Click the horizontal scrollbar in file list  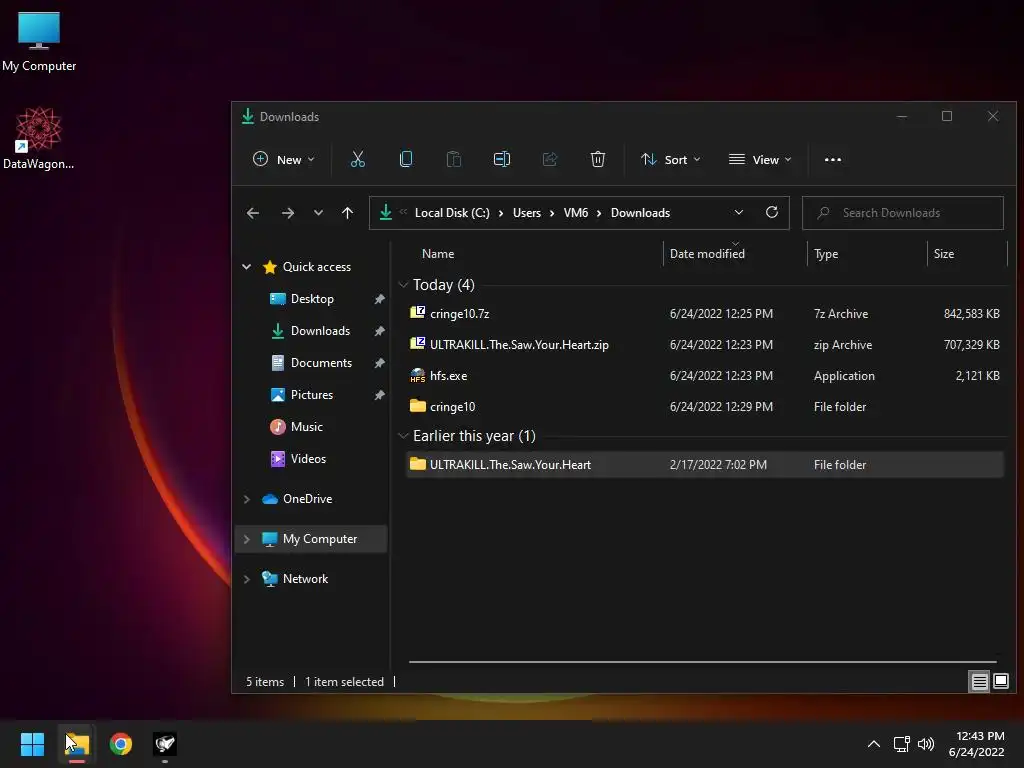[702, 662]
